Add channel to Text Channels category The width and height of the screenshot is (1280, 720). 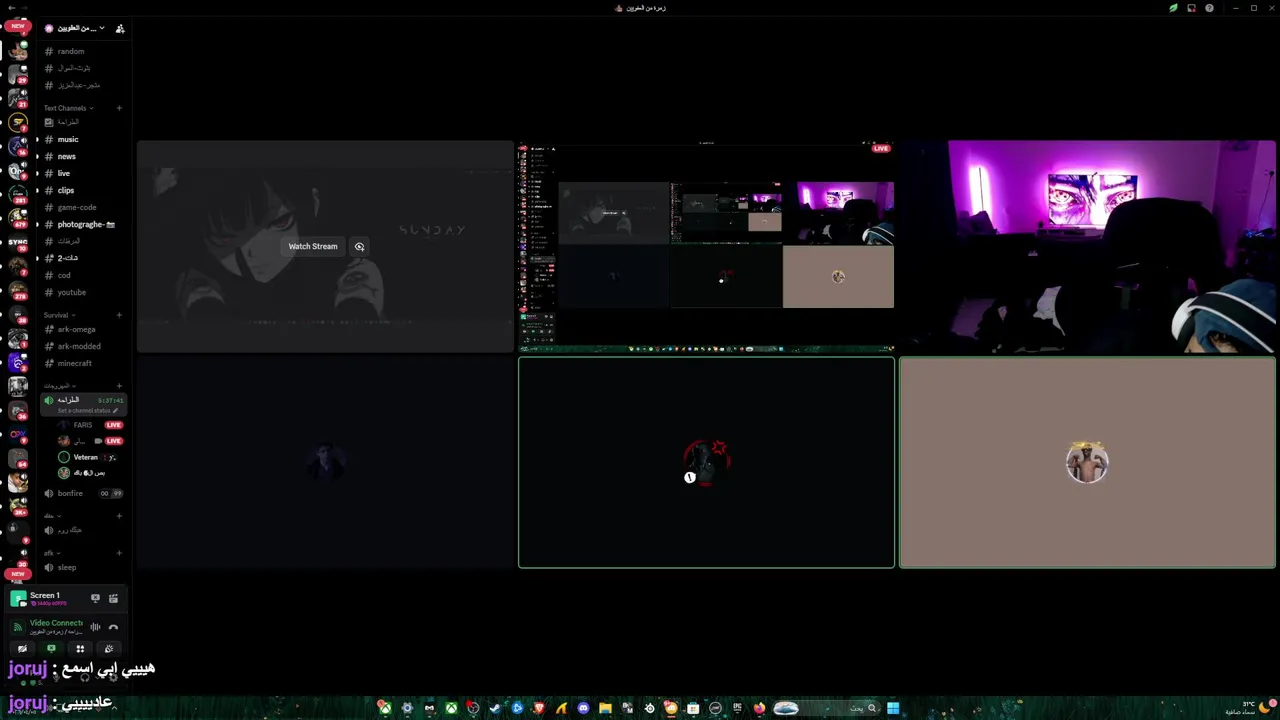click(x=119, y=108)
